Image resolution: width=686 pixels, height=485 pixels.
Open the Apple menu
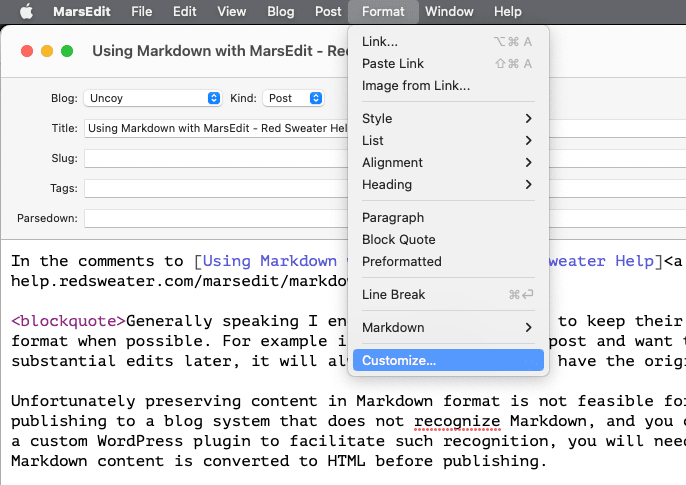[x=27, y=11]
